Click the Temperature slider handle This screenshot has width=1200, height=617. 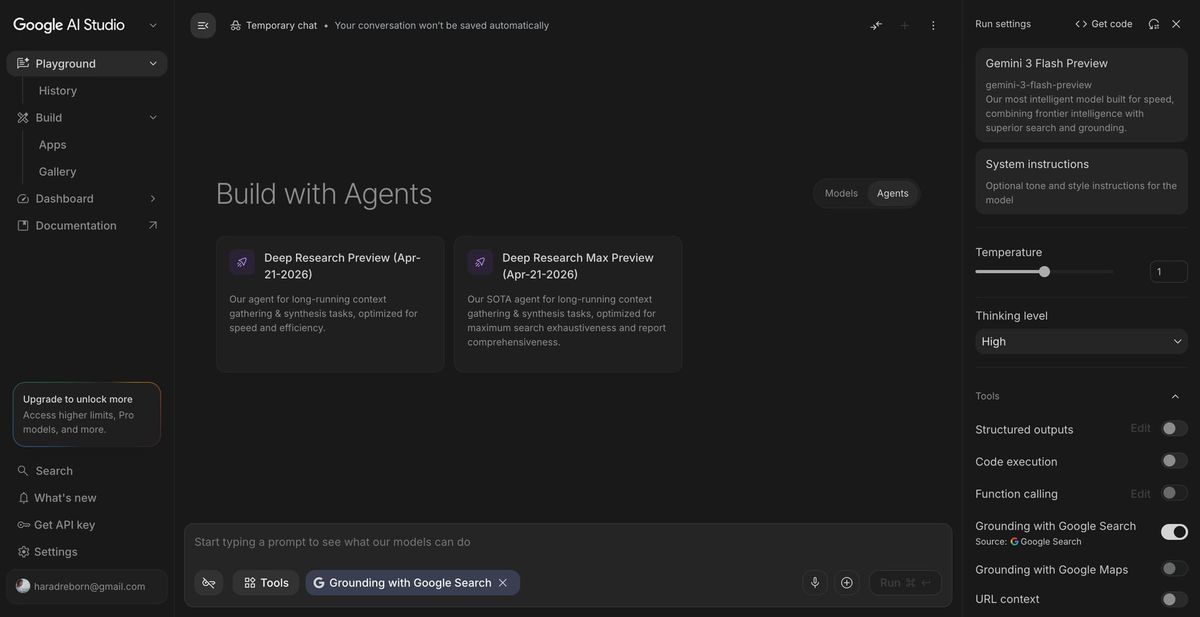coord(1044,271)
